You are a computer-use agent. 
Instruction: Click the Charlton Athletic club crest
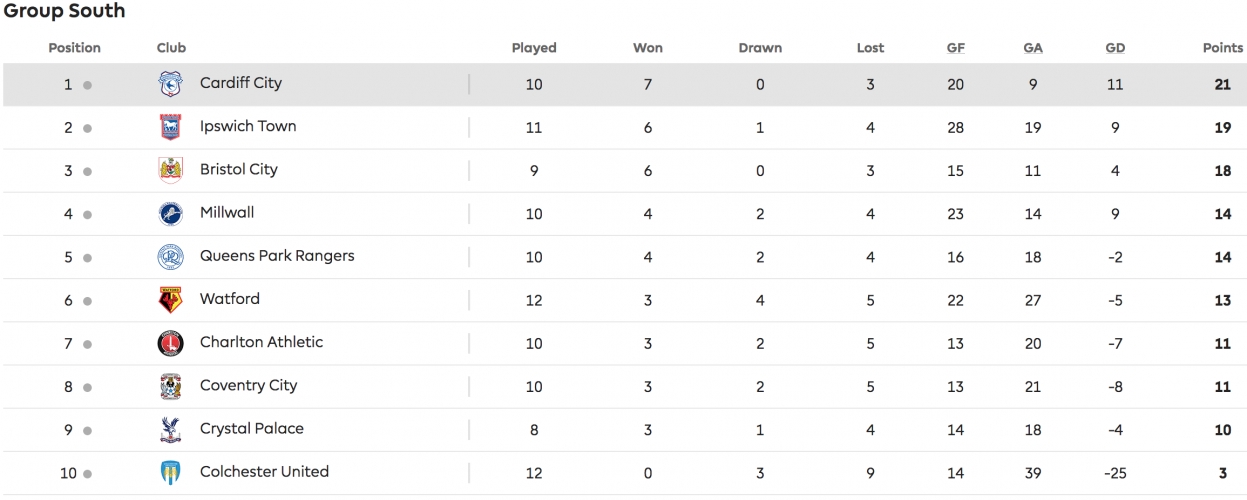(x=171, y=343)
